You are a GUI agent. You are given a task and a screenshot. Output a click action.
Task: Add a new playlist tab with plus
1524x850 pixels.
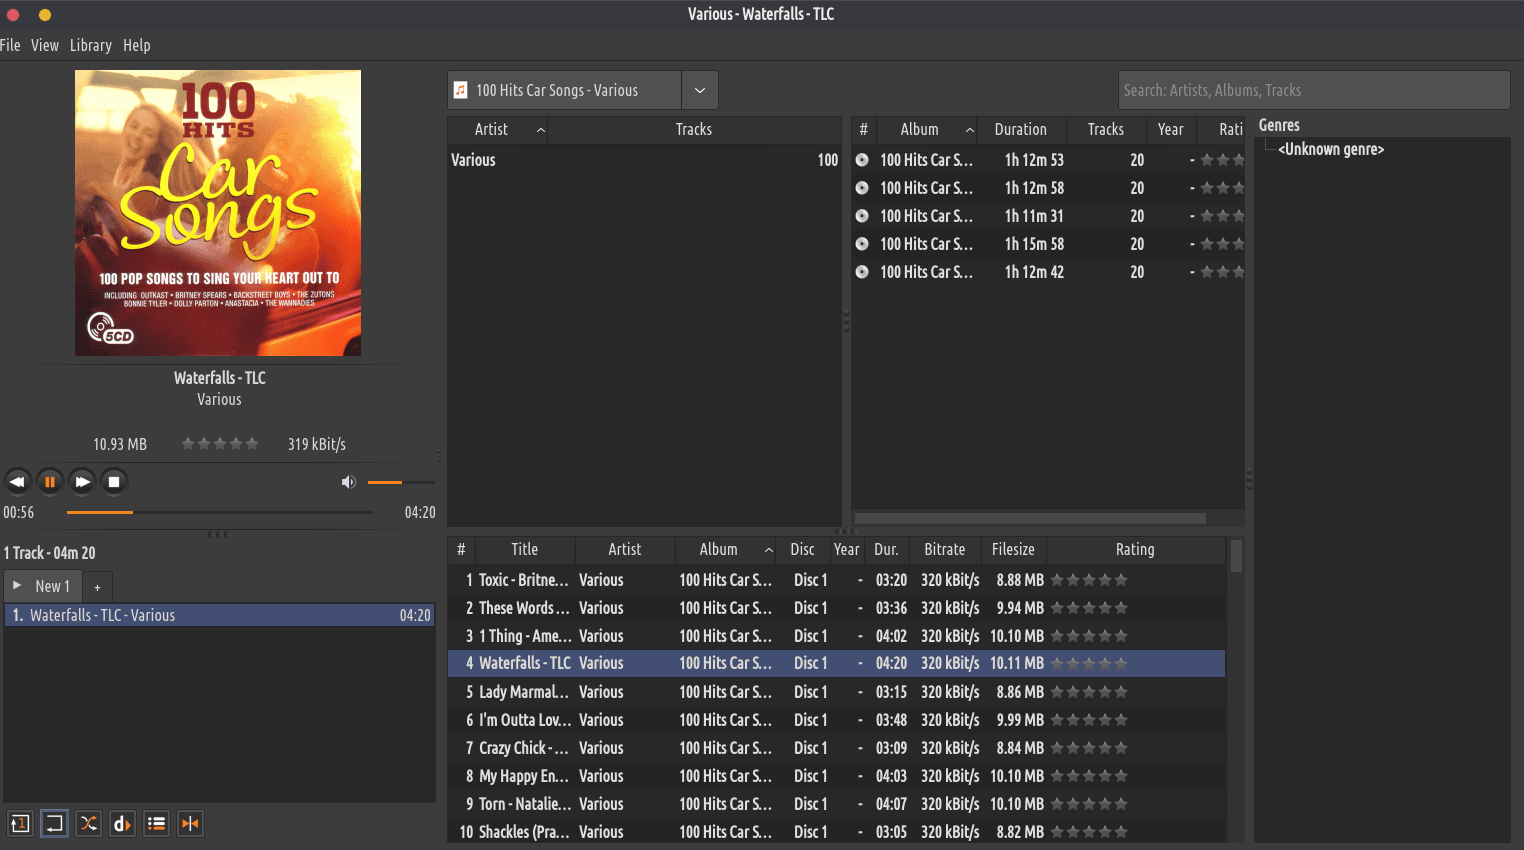97,587
